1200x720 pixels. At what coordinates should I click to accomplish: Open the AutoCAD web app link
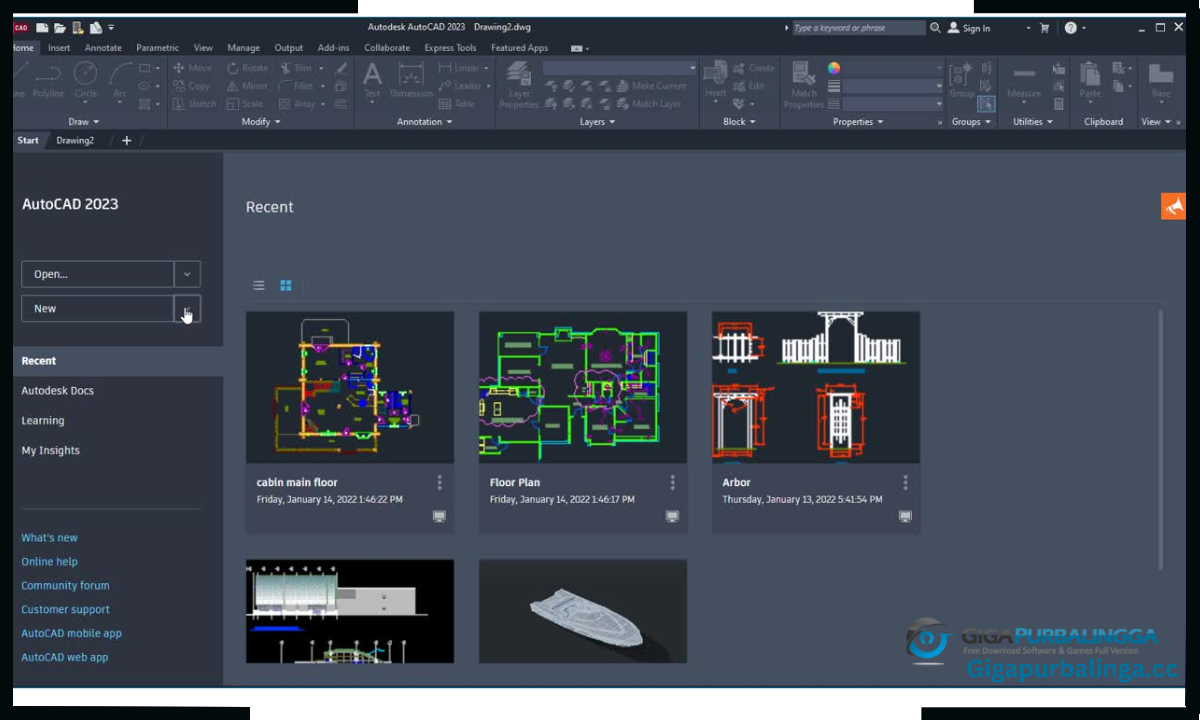64,658
